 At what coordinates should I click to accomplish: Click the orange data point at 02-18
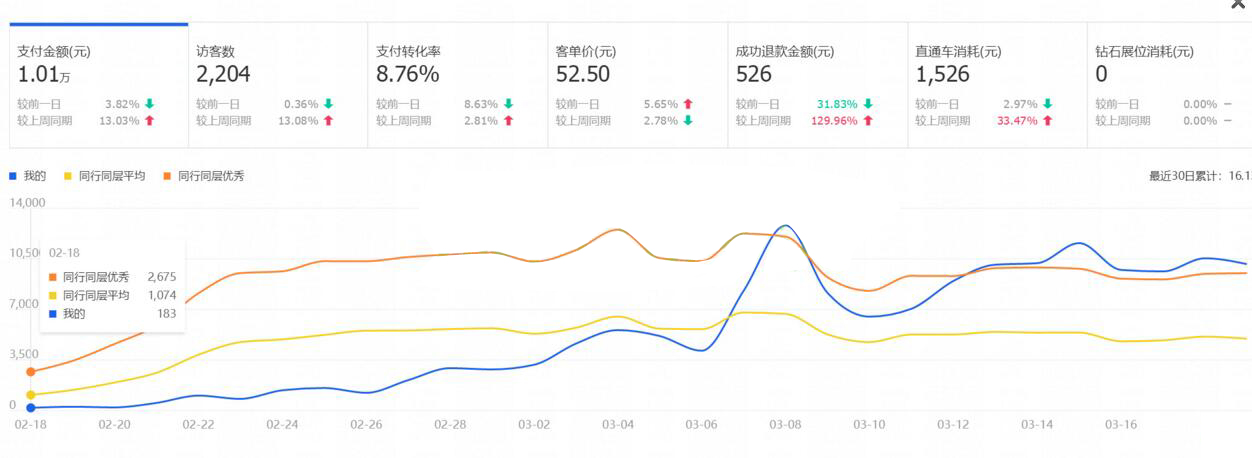click(31, 372)
